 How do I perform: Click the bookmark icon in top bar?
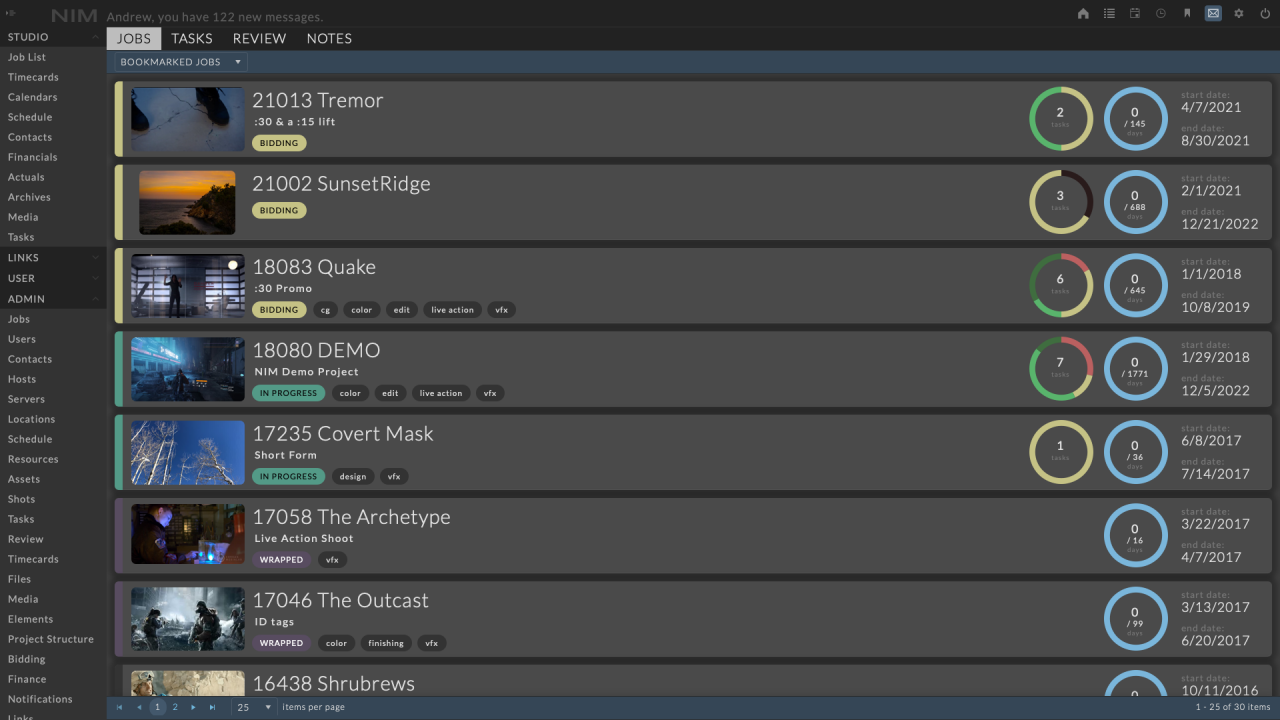(1187, 14)
